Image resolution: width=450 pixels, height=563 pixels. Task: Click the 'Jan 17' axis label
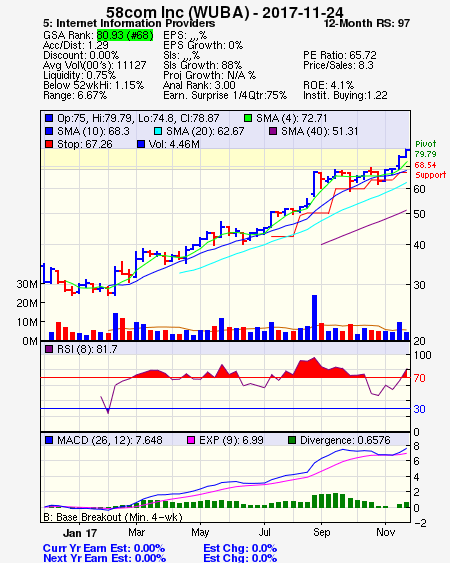tap(80, 533)
